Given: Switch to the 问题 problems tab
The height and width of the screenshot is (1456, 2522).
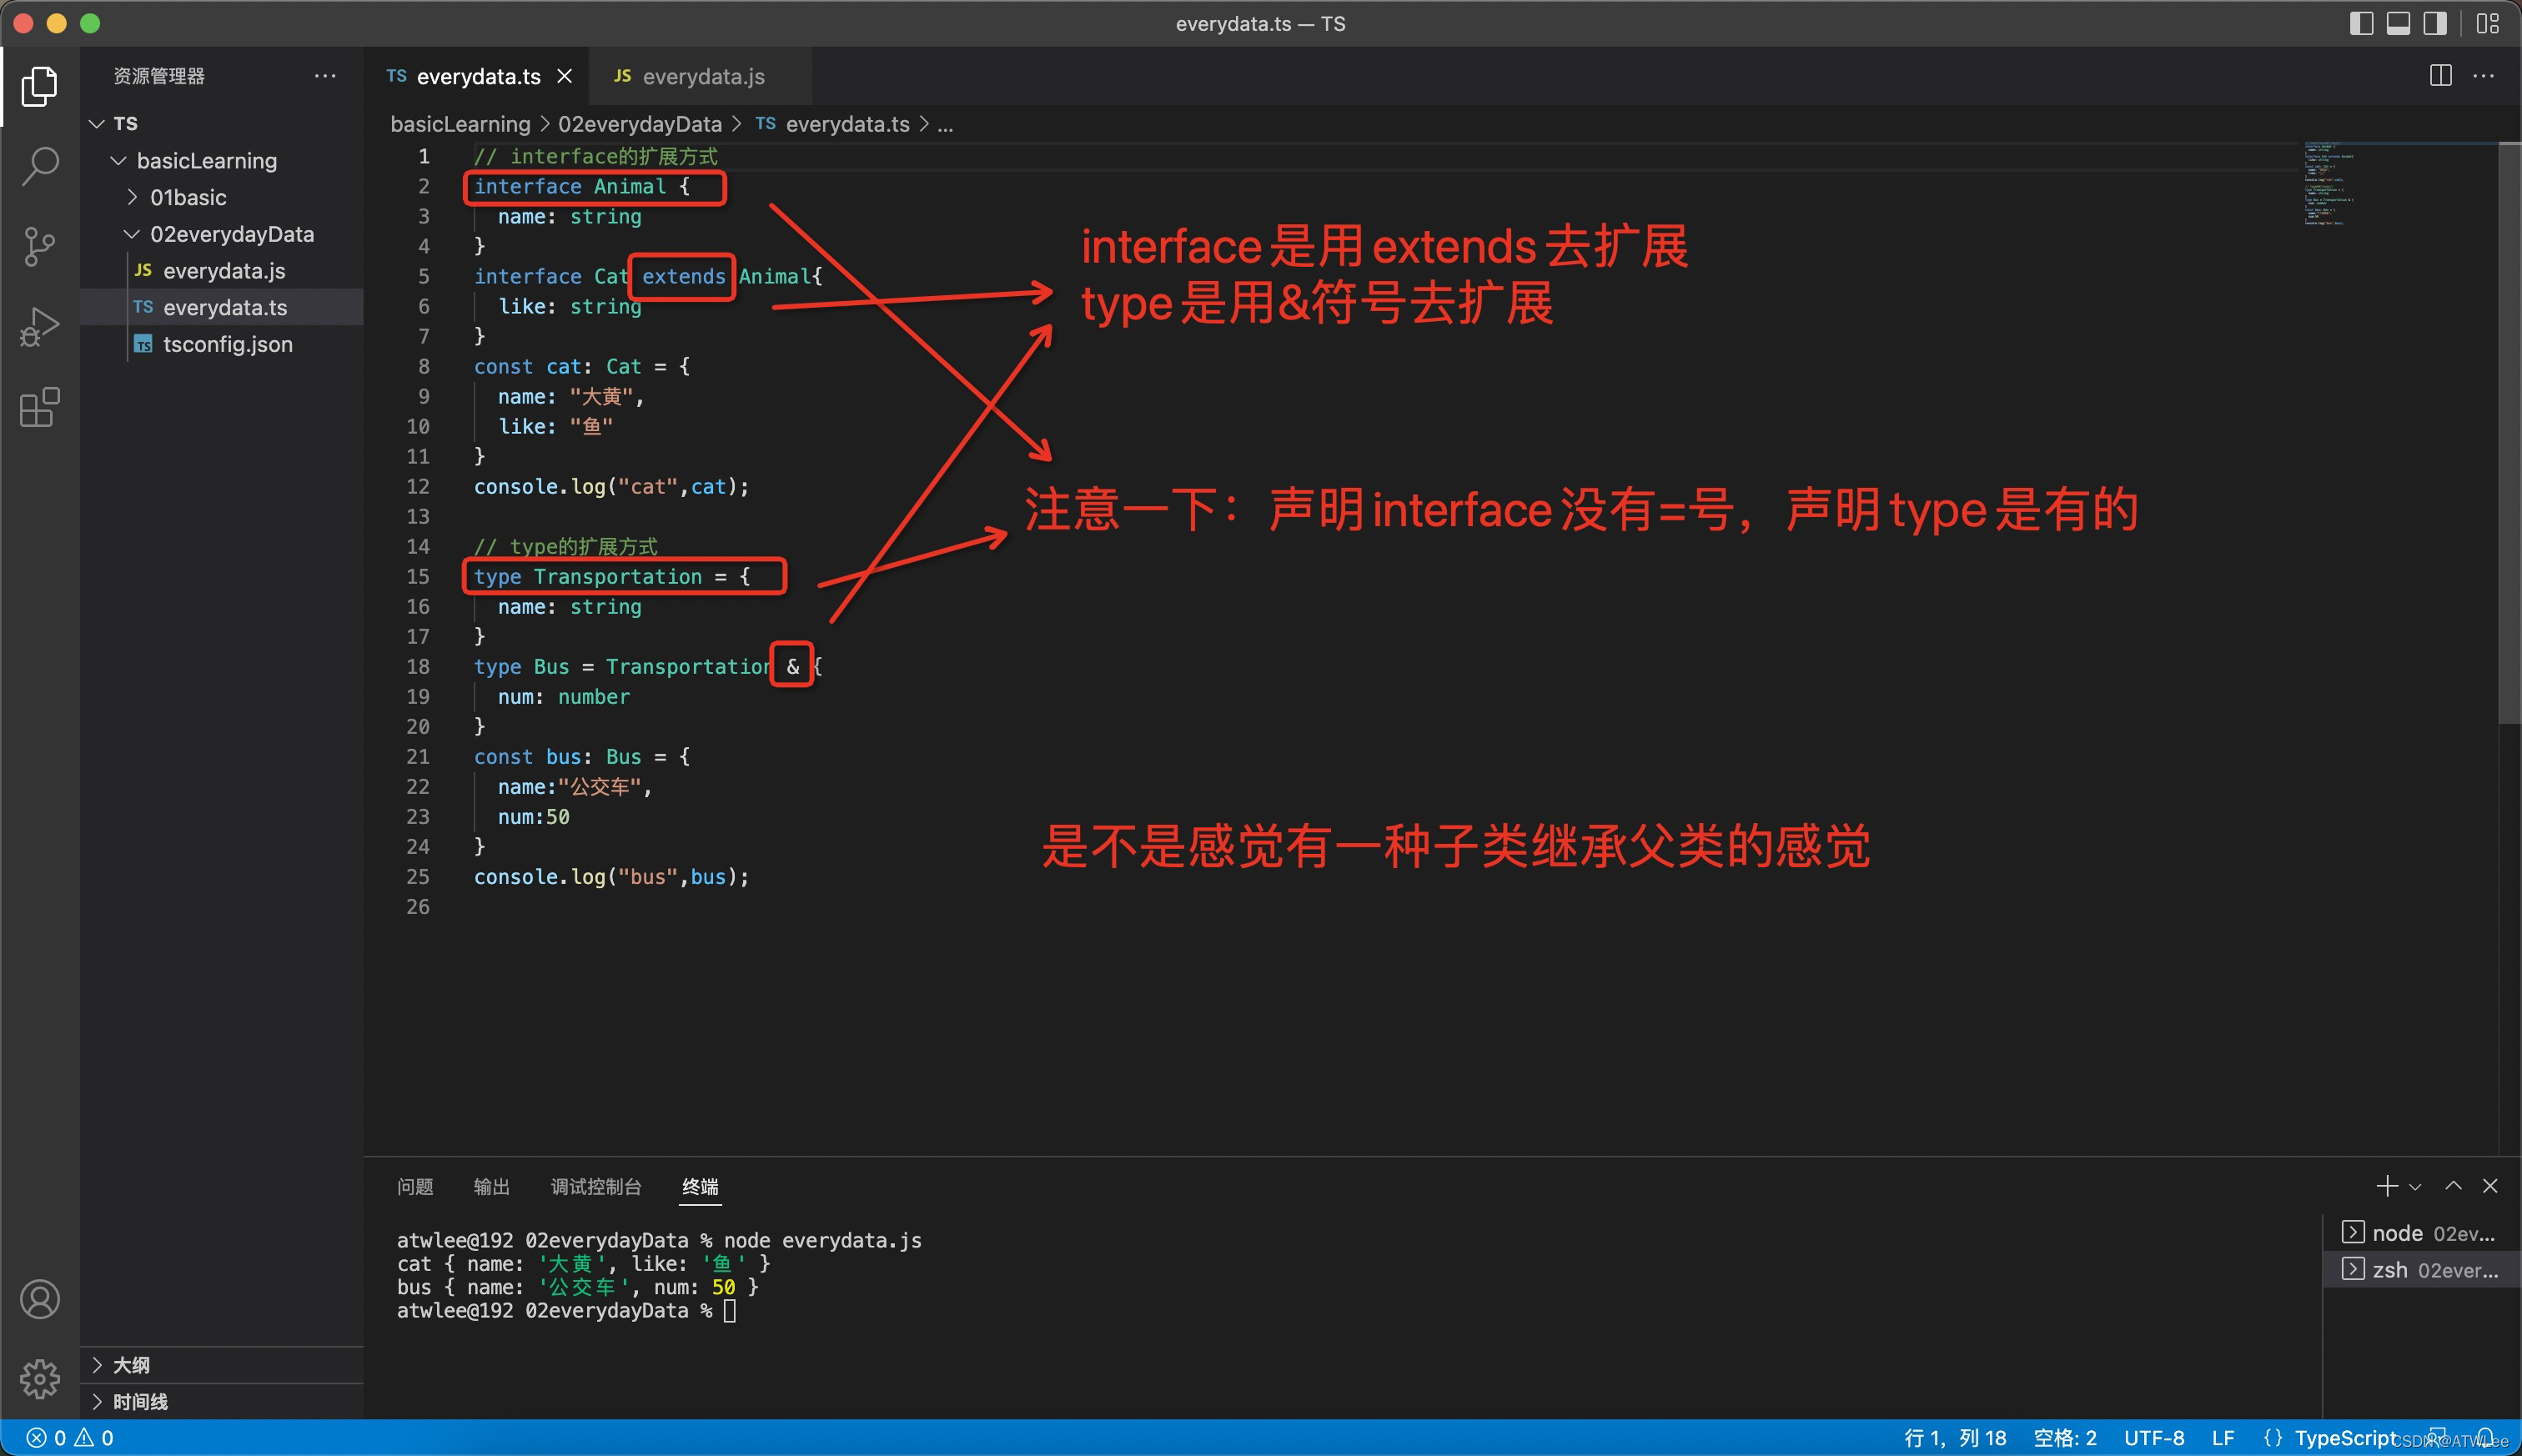Looking at the screenshot, I should (x=415, y=1186).
